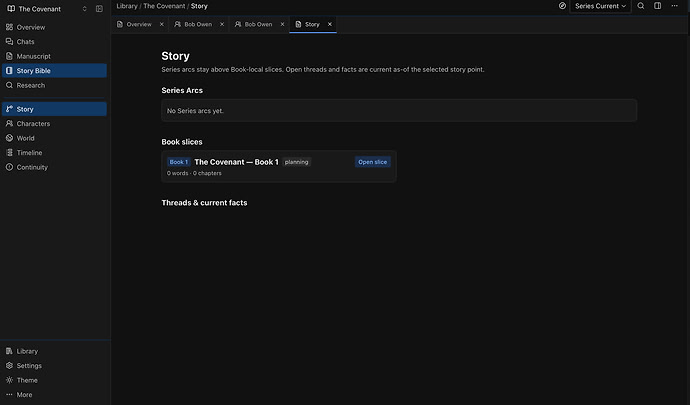
Task: Click the No Series arcs yet box
Action: 399,110
